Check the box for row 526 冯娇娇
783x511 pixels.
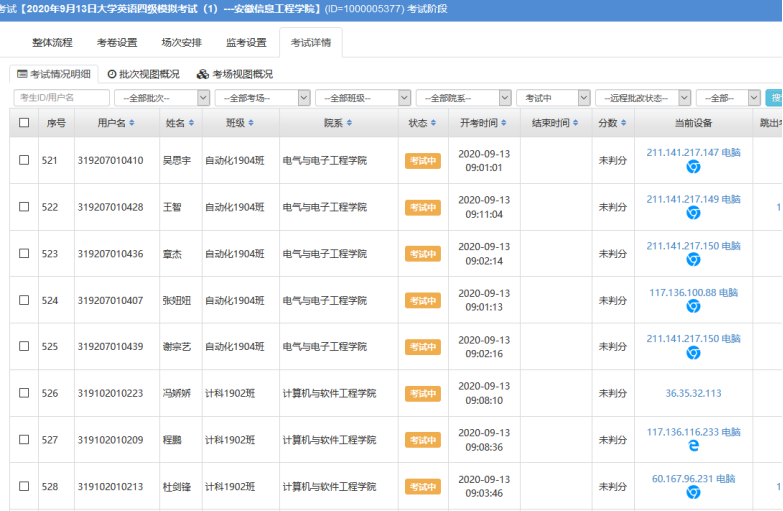coord(24,393)
